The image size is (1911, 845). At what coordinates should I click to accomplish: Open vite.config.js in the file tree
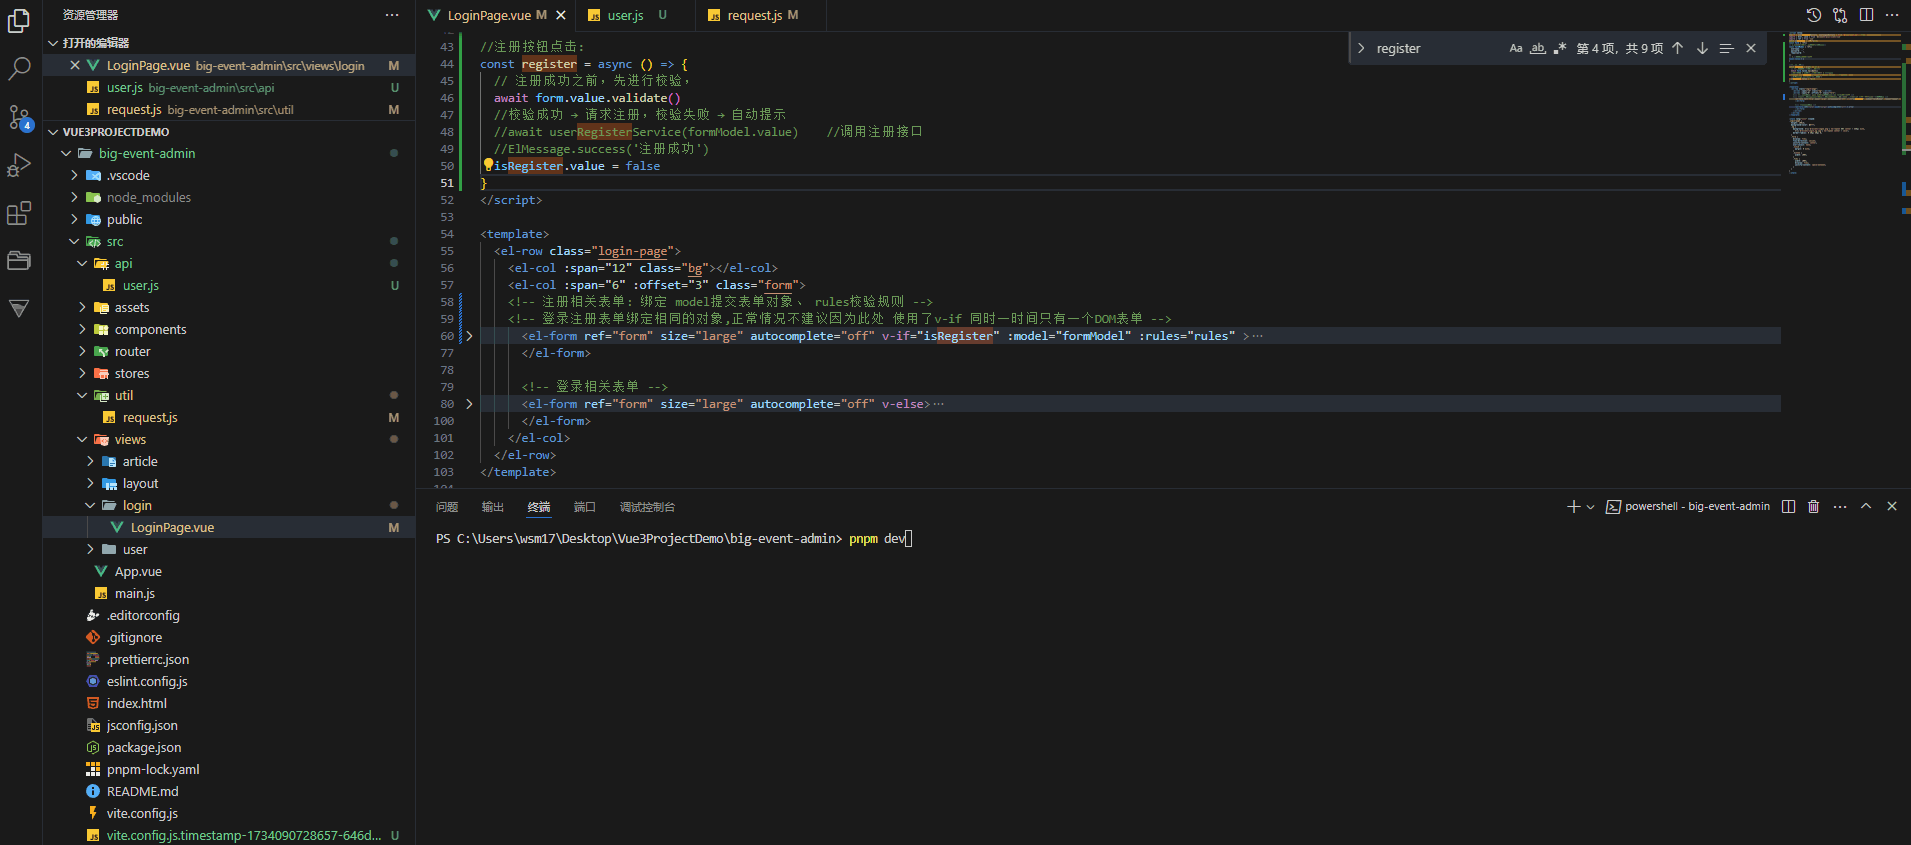(142, 813)
